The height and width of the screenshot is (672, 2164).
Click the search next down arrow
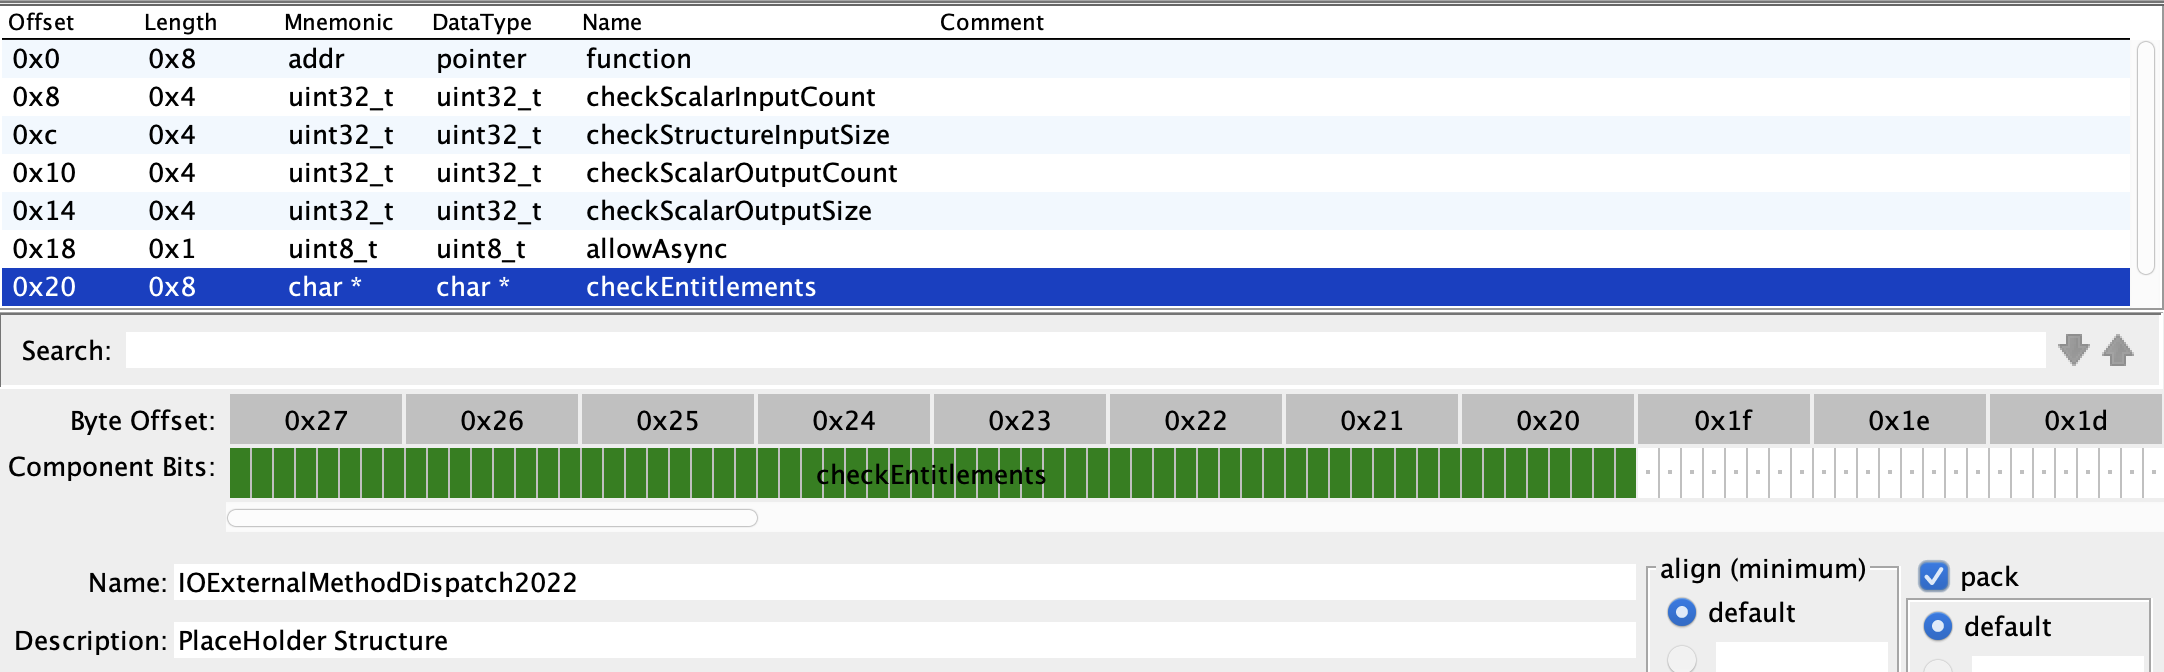(x=2073, y=350)
